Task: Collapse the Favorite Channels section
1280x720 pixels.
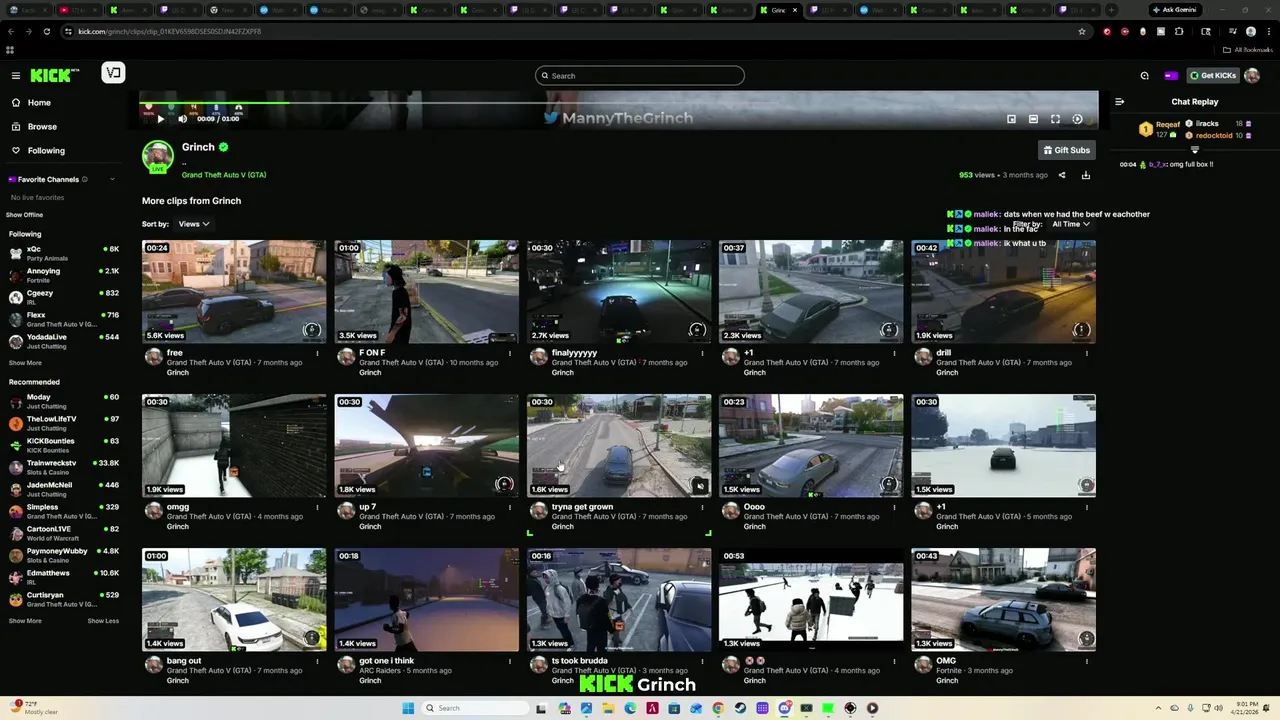Action: click(112, 179)
